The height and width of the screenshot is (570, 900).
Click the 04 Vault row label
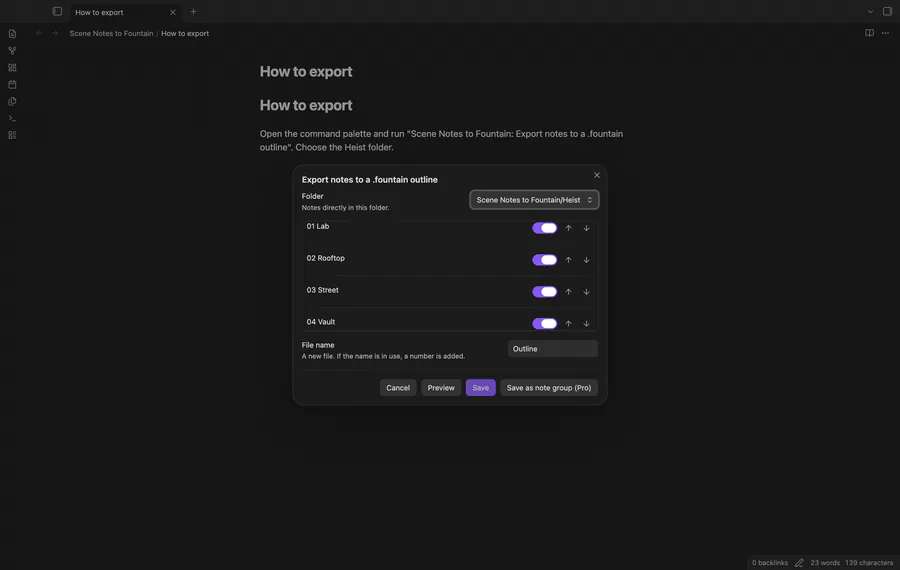tap(320, 322)
